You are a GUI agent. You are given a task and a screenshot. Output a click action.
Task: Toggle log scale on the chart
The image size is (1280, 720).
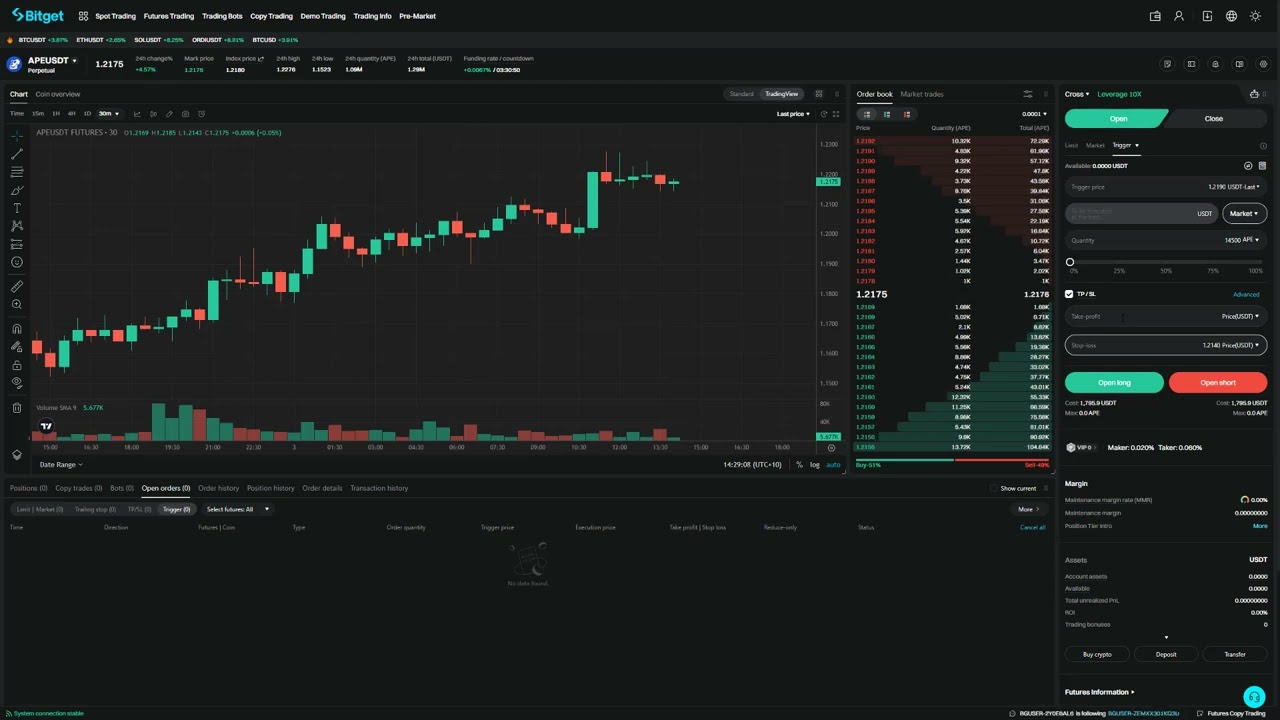click(x=815, y=465)
